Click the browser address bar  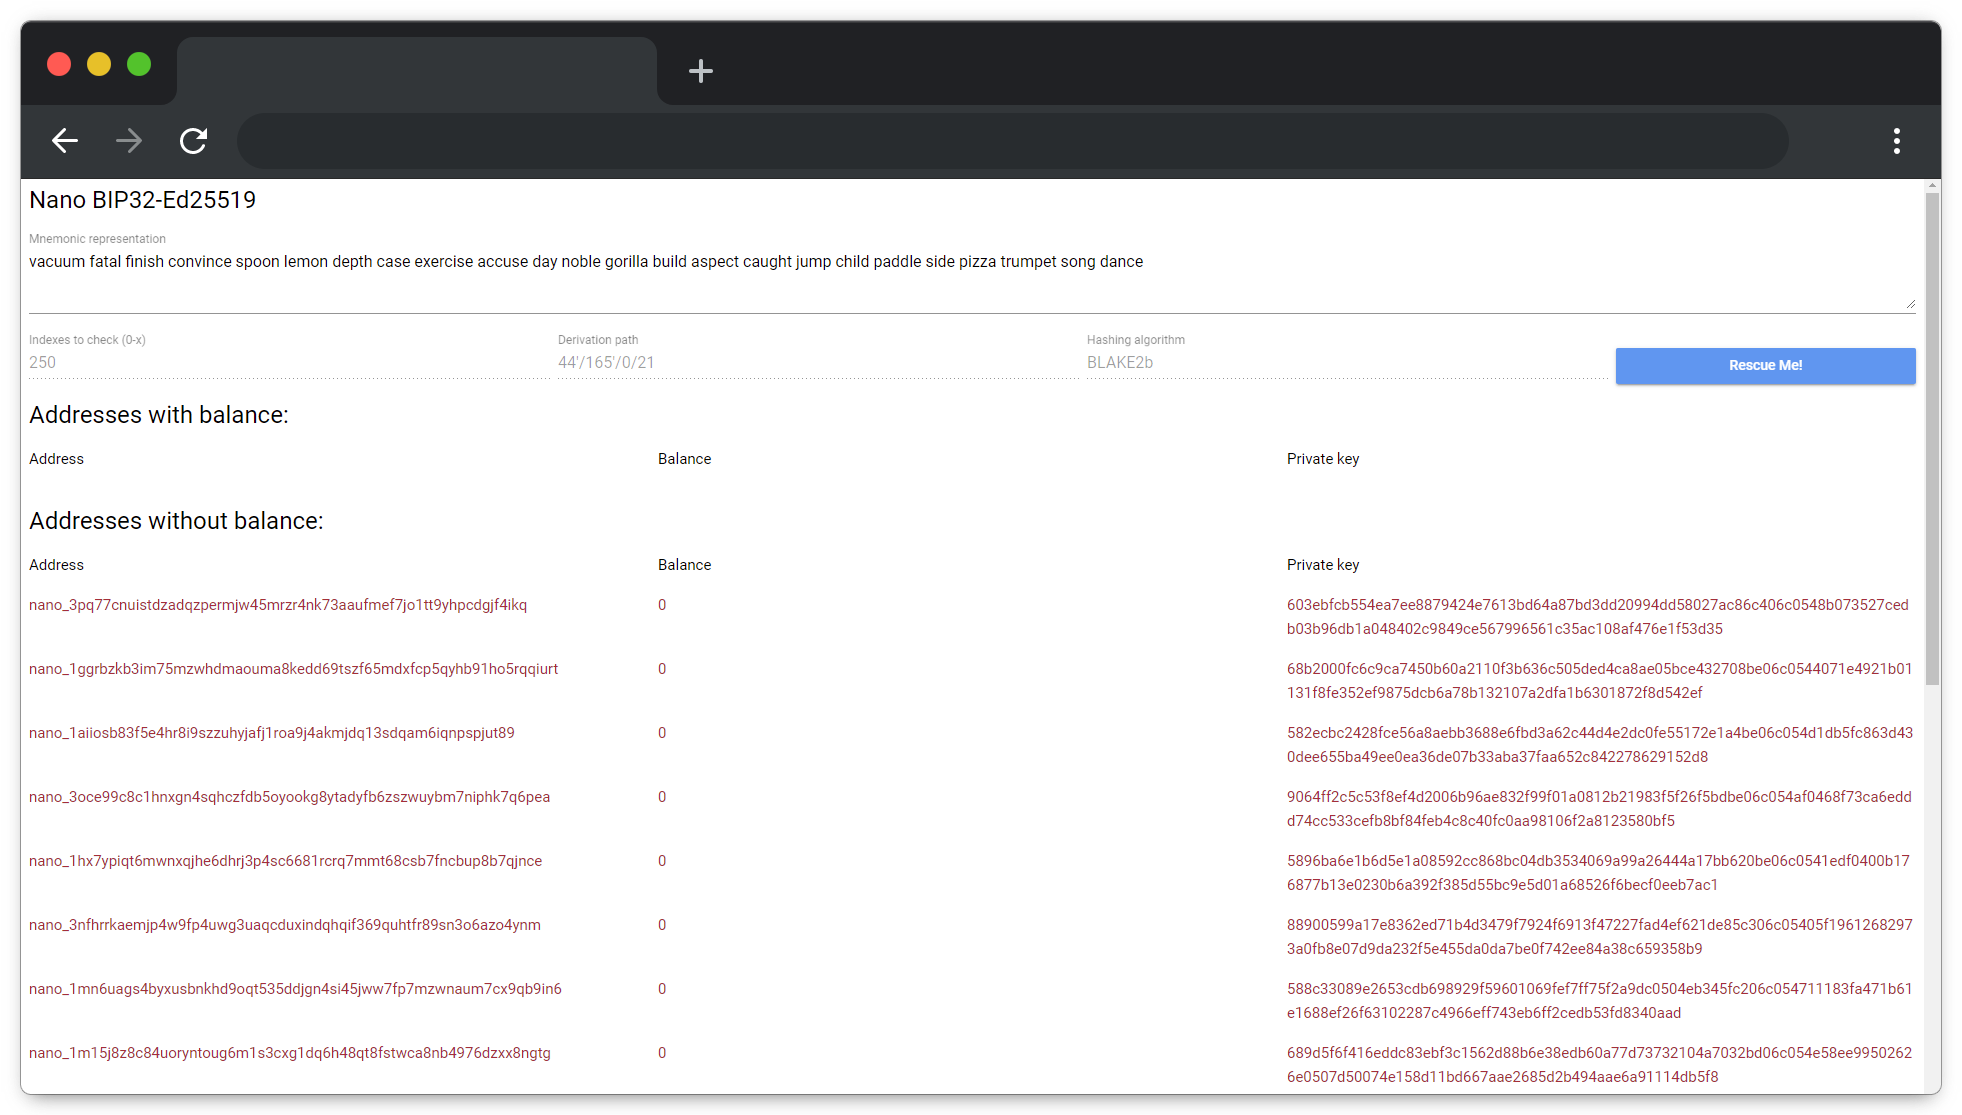click(1012, 141)
